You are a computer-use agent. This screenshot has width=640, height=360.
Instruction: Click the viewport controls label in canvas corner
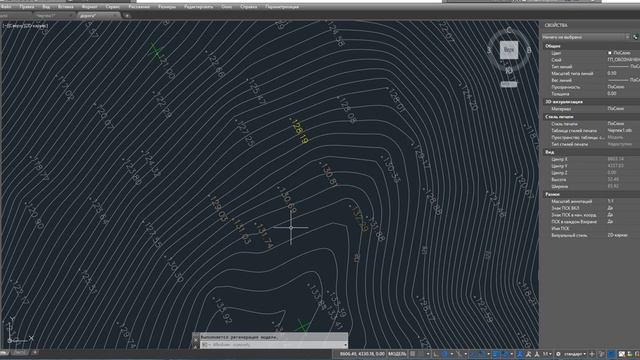pyautogui.click(x=25, y=26)
